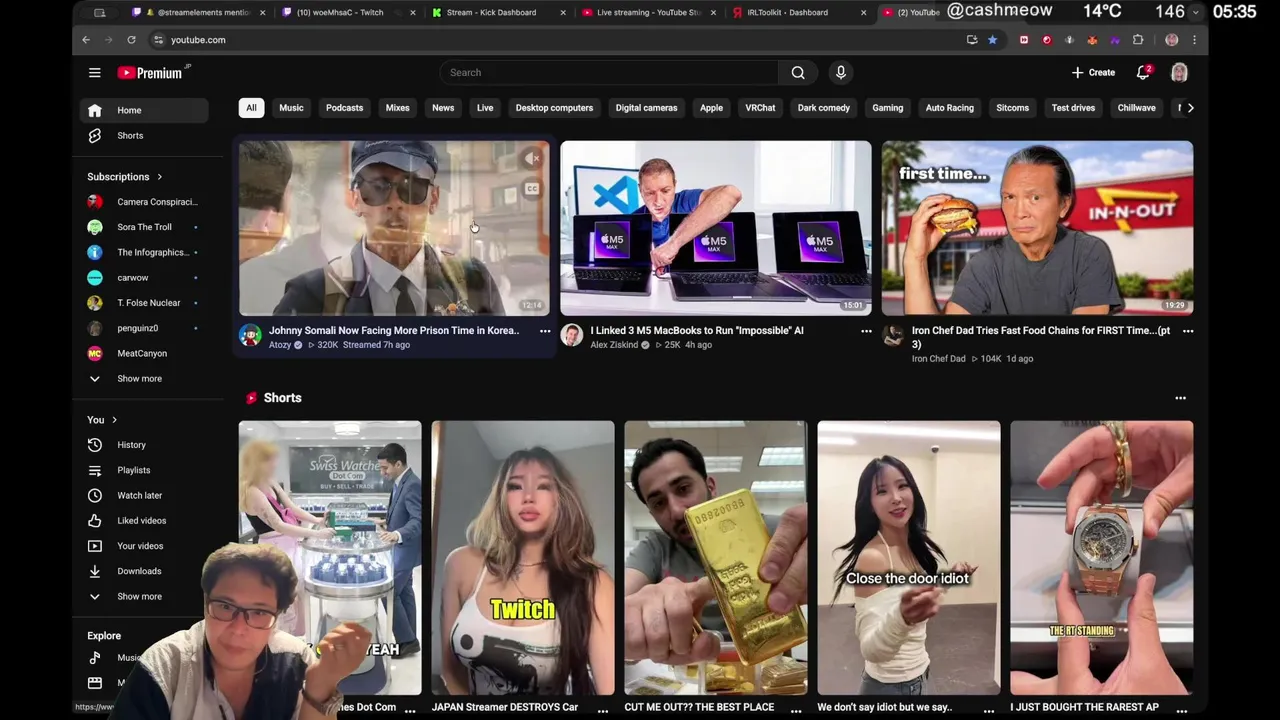Click the search magnifier button
This screenshot has width=1280, height=720.
pyautogui.click(x=798, y=72)
